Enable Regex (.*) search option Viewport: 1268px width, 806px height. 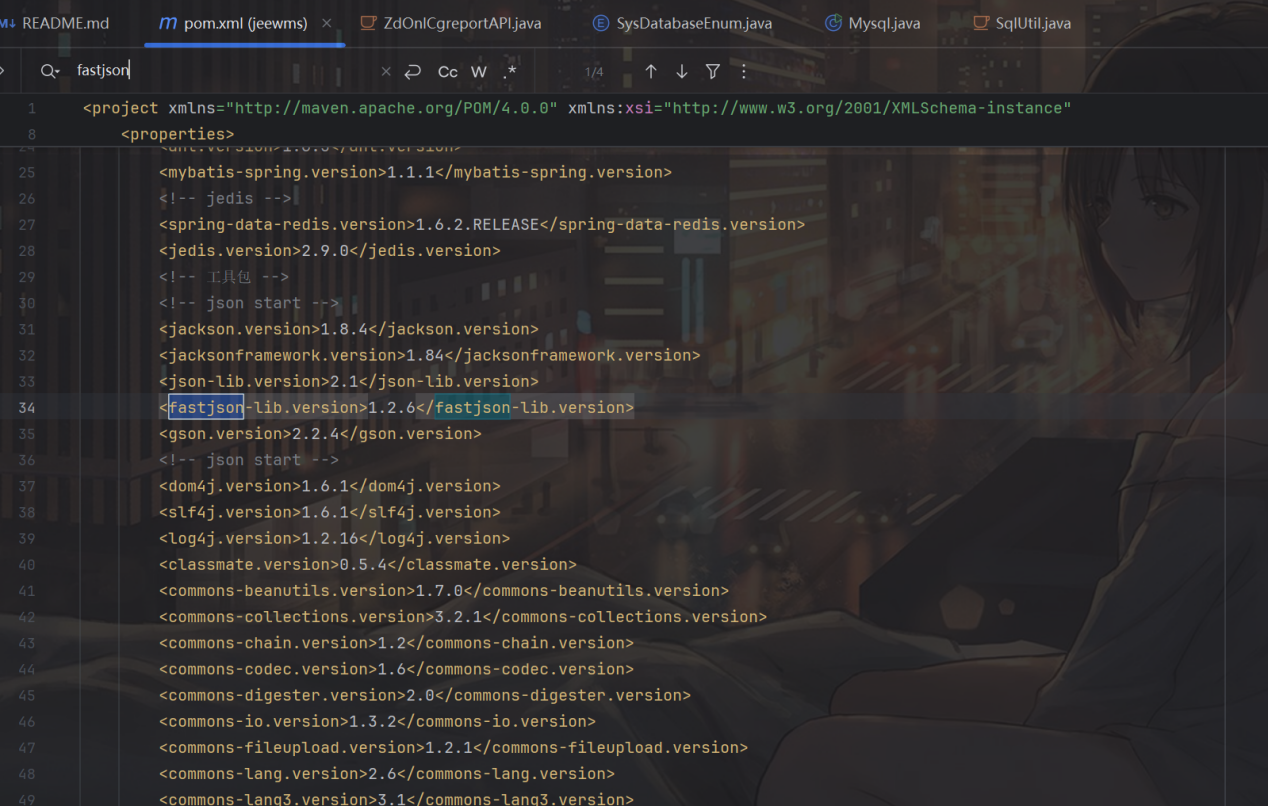click(510, 72)
